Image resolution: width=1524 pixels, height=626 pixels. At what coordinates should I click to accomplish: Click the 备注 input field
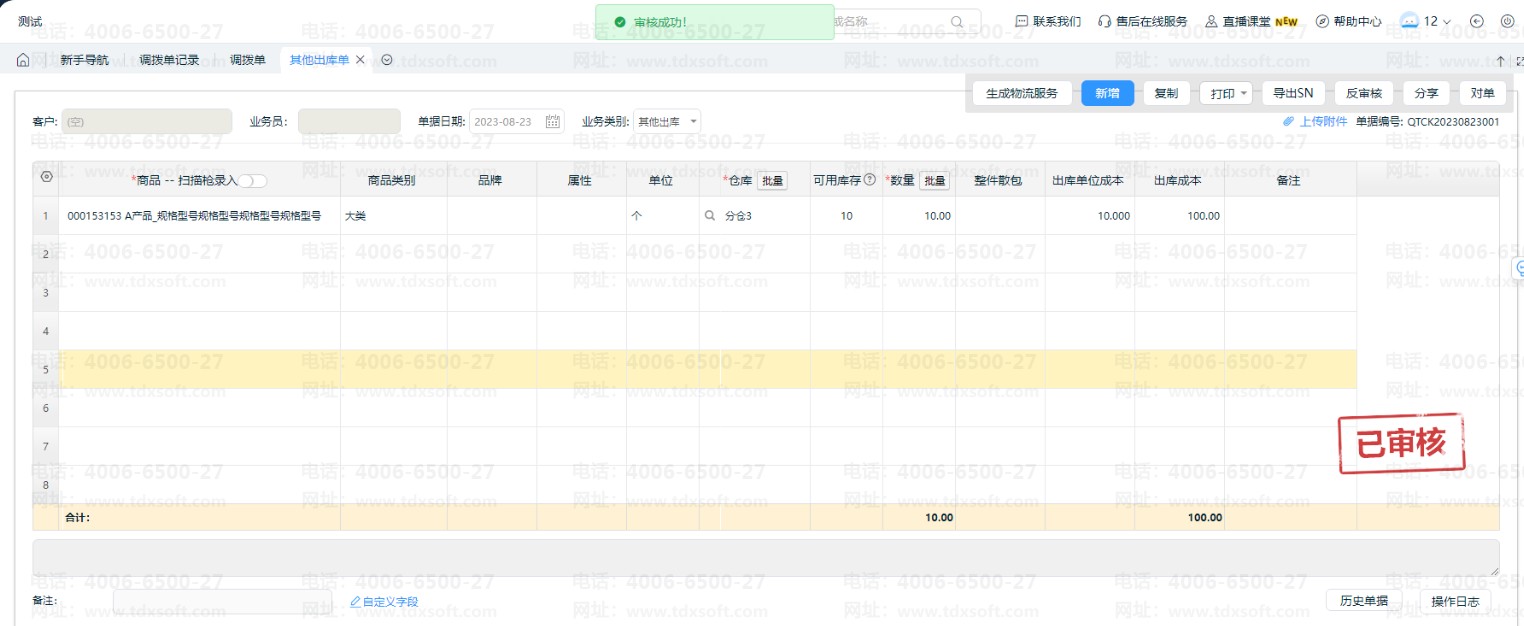click(x=222, y=601)
